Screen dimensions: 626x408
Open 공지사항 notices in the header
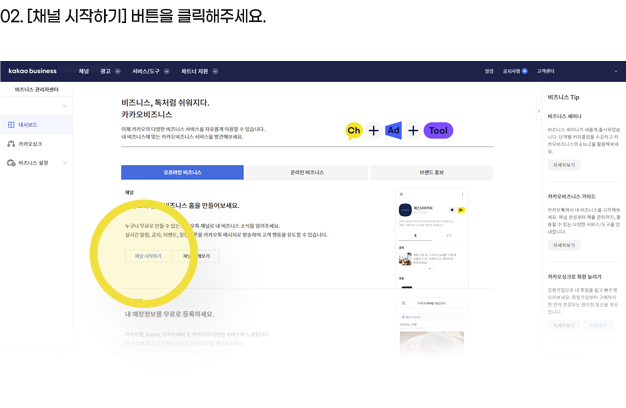511,71
